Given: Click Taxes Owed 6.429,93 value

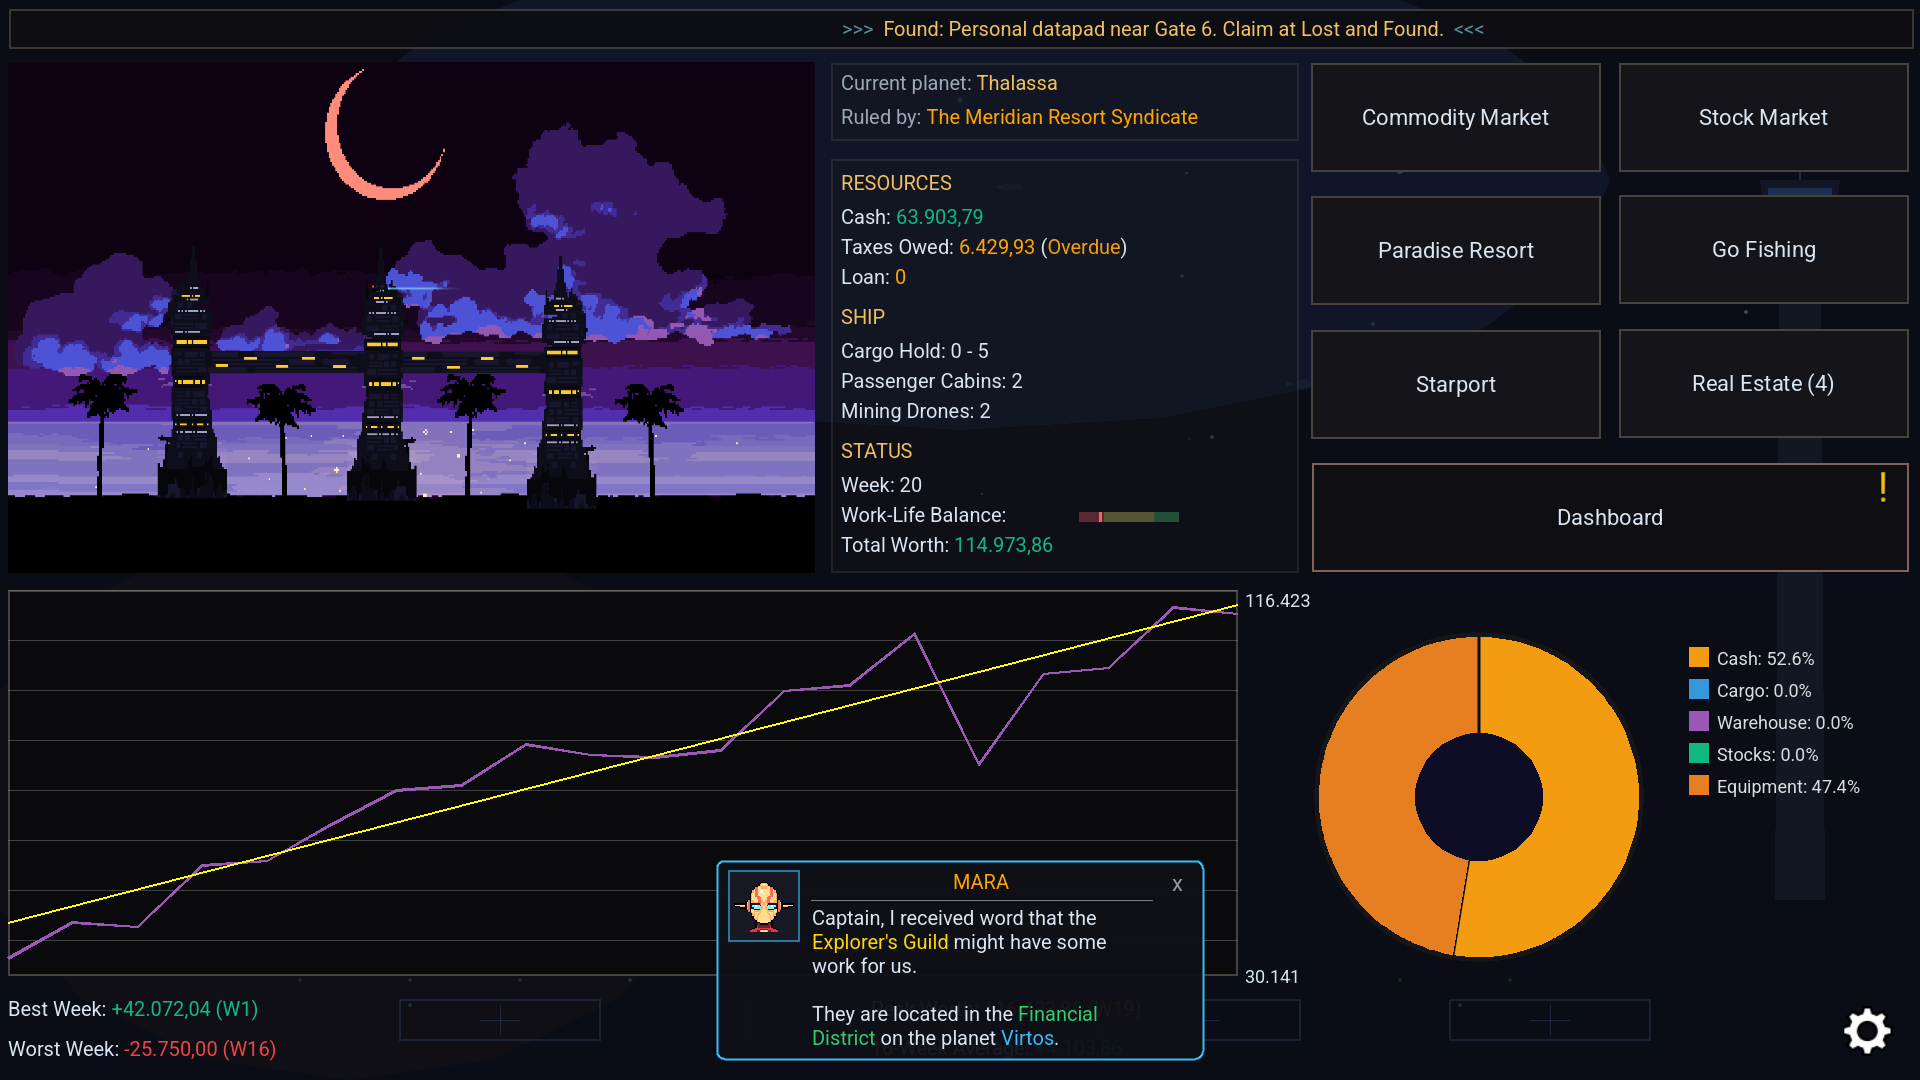Looking at the screenshot, I should pos(996,247).
